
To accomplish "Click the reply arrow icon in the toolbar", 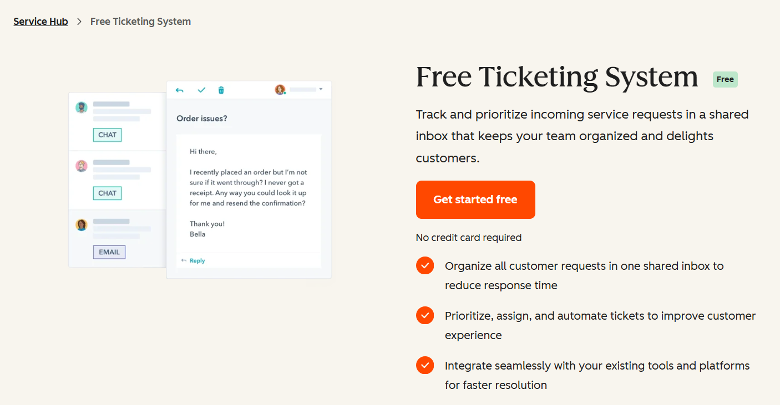I will (x=180, y=90).
